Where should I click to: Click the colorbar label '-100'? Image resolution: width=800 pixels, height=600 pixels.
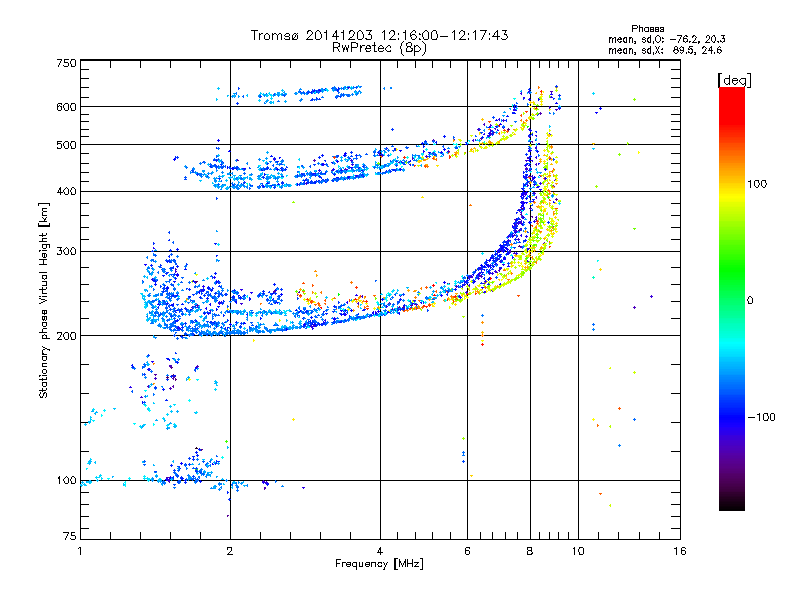[761, 417]
